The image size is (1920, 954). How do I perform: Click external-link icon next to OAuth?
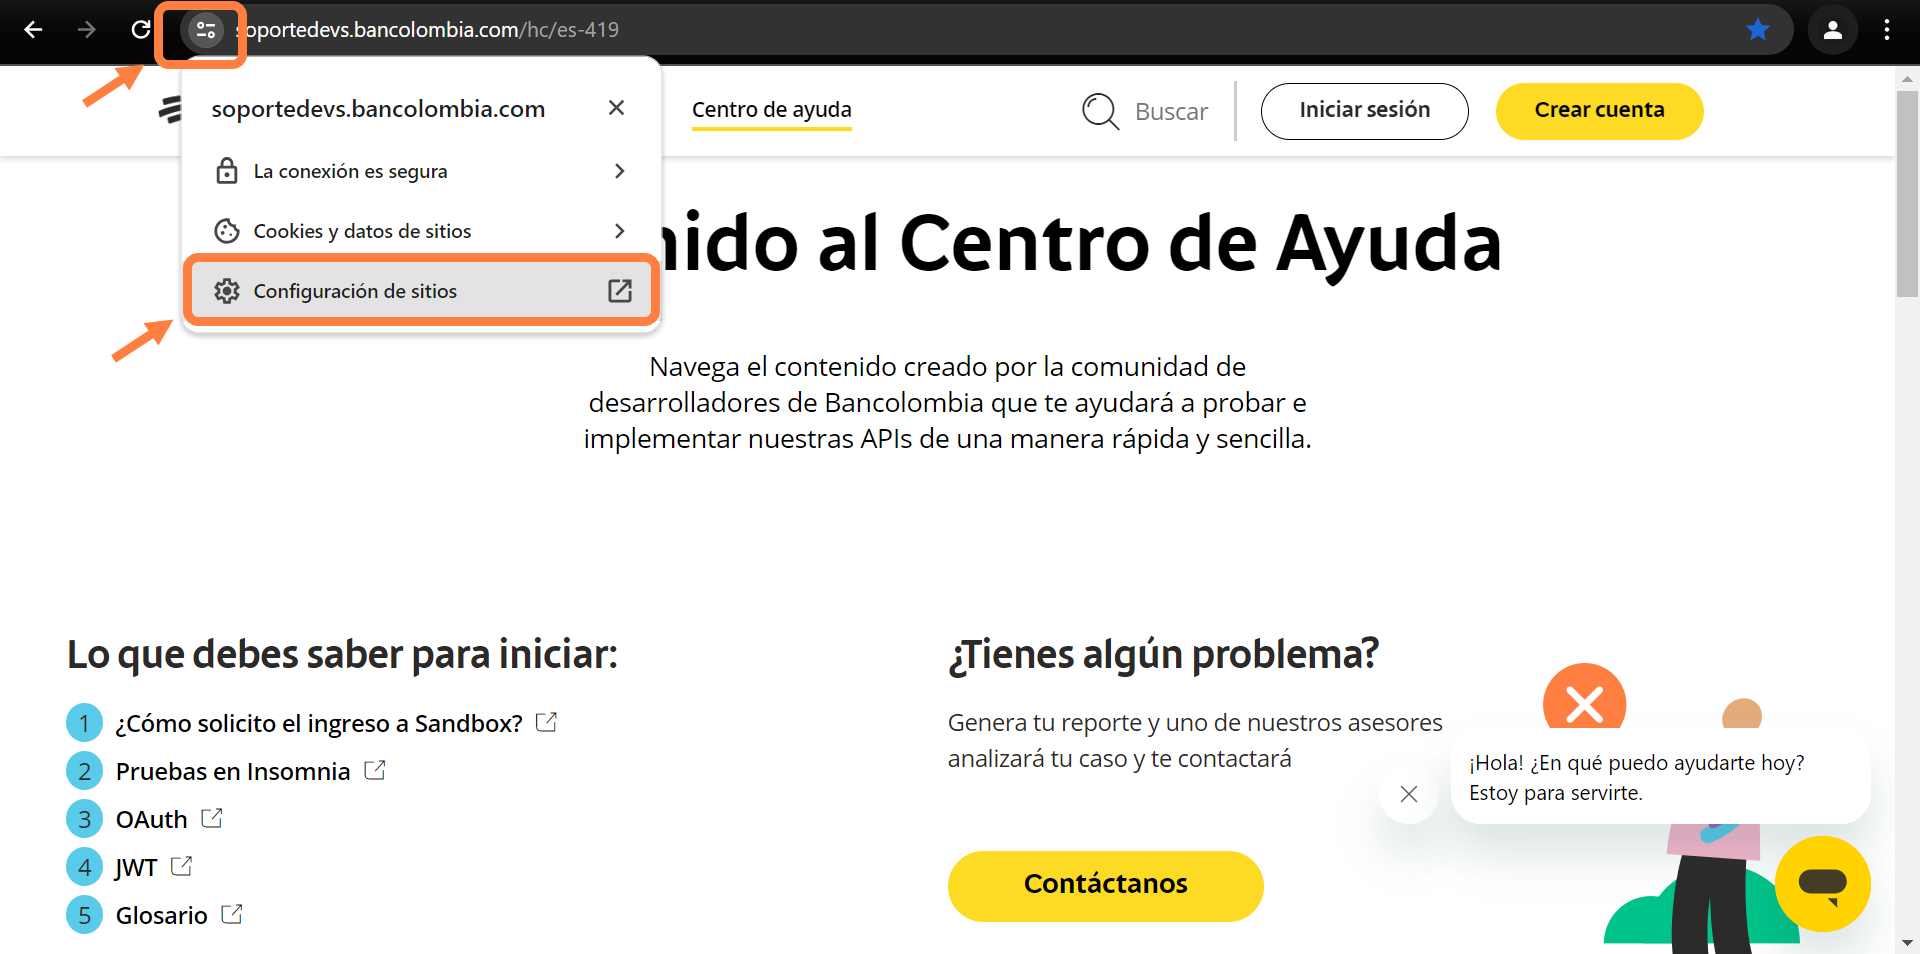211,818
